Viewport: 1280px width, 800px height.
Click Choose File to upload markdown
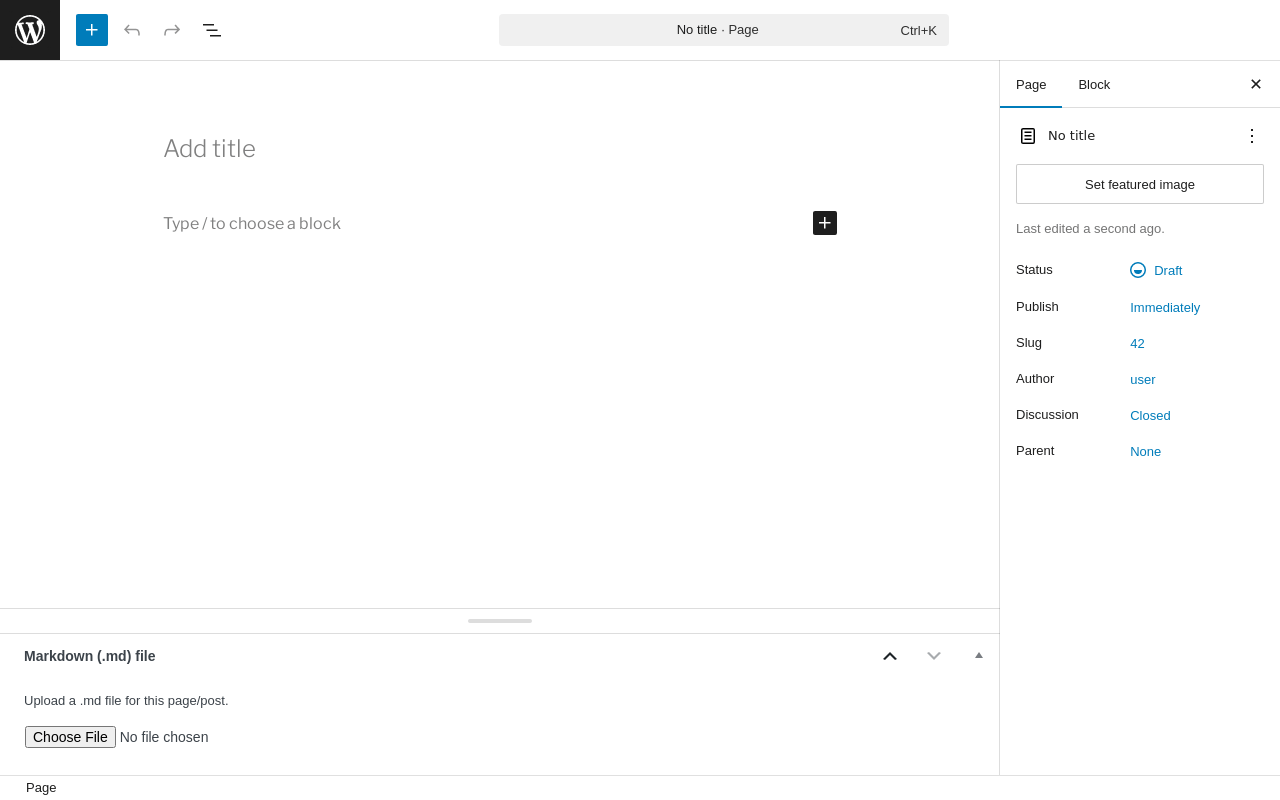coord(70,737)
